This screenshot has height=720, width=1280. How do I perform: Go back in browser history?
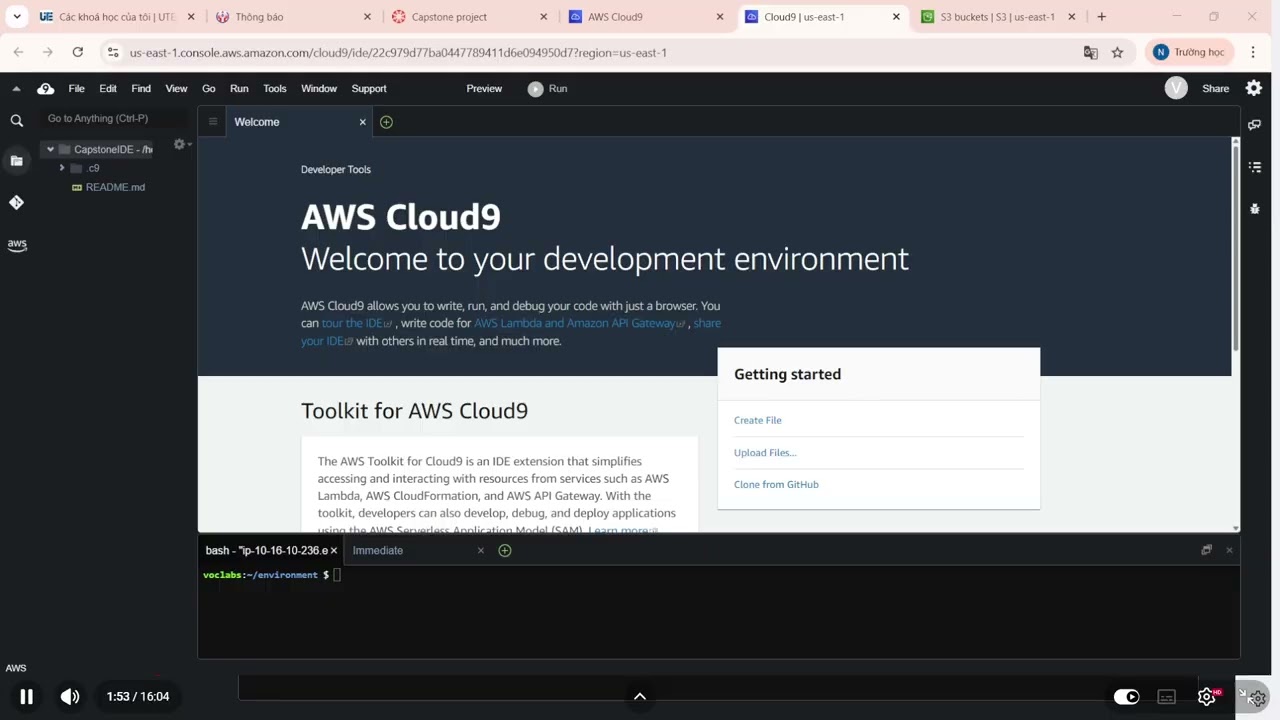(18, 52)
